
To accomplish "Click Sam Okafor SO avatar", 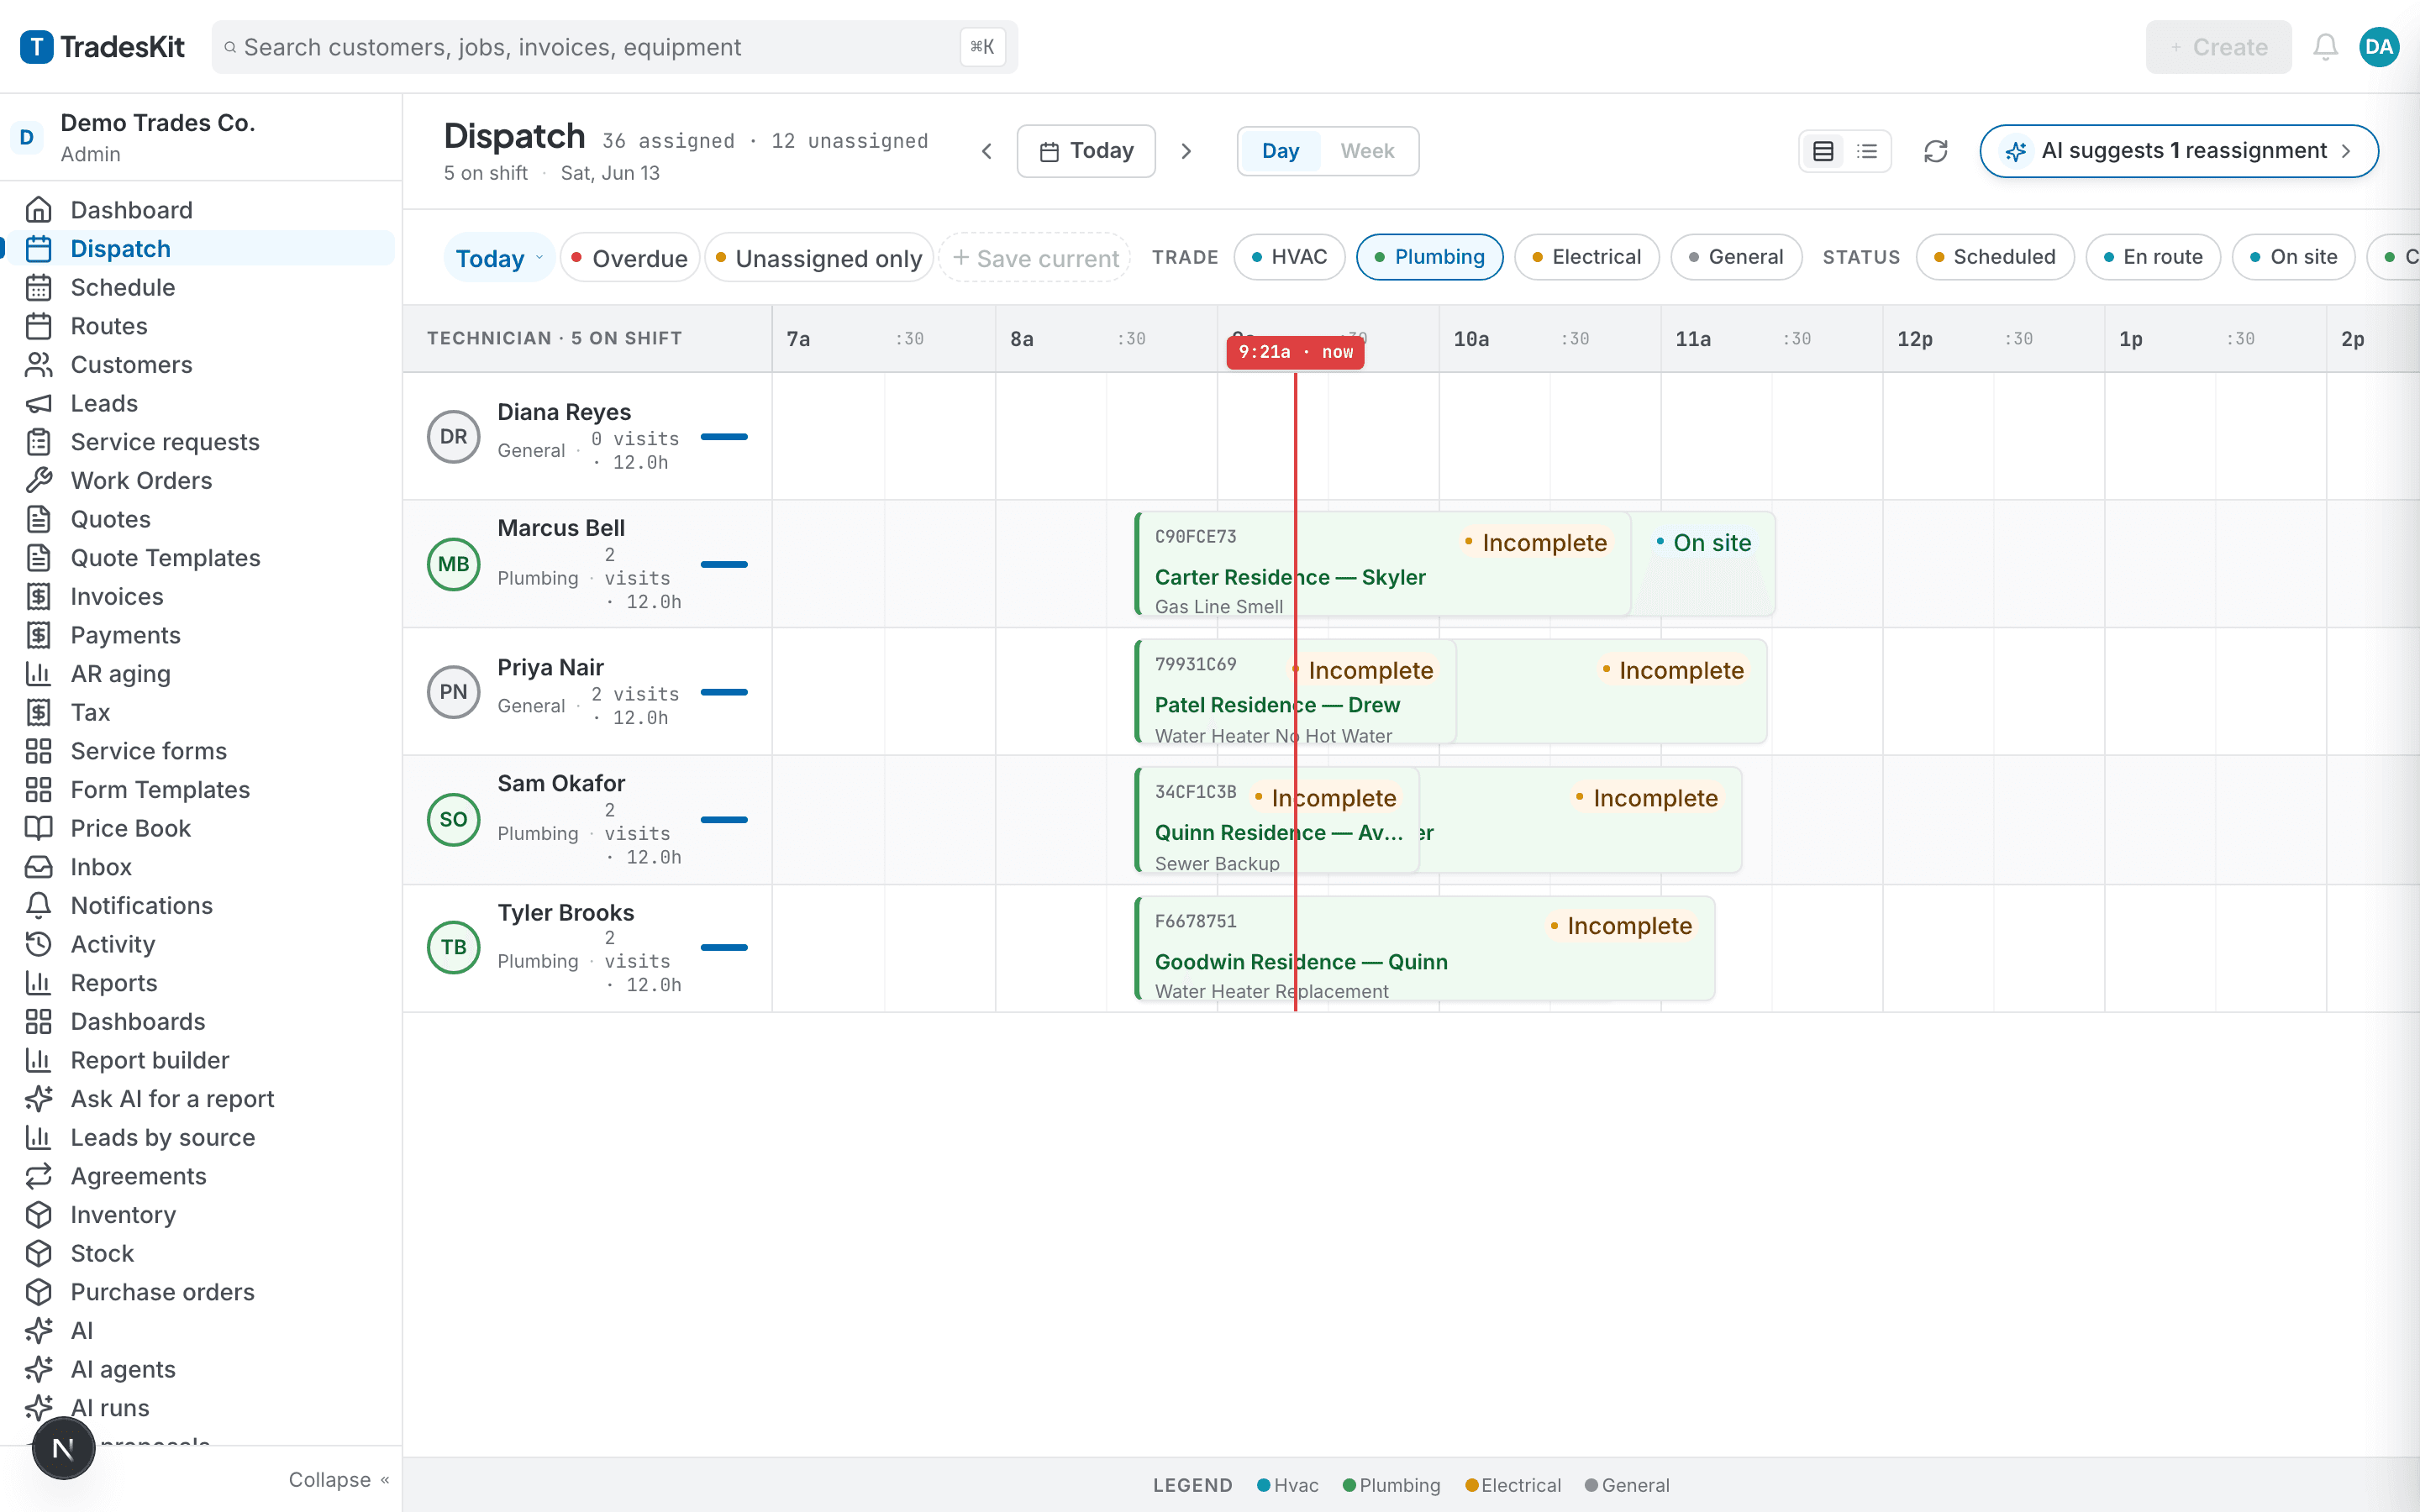I will pyautogui.click(x=454, y=819).
